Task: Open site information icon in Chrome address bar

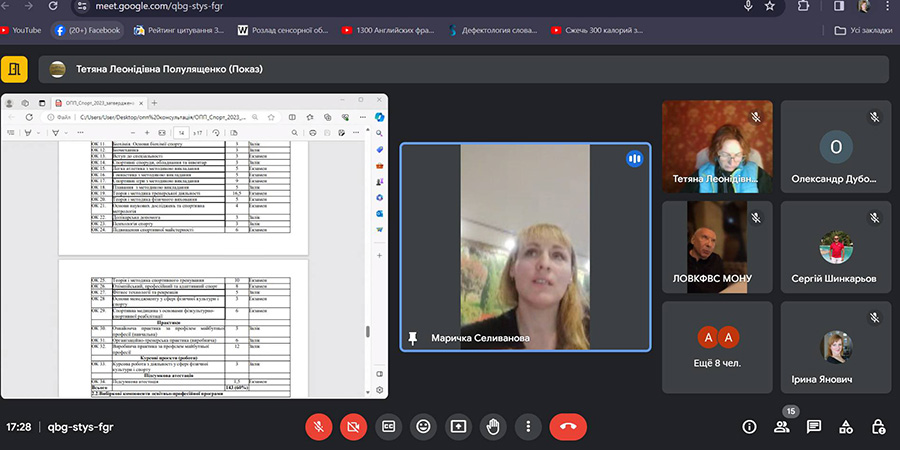Action: pos(82,6)
